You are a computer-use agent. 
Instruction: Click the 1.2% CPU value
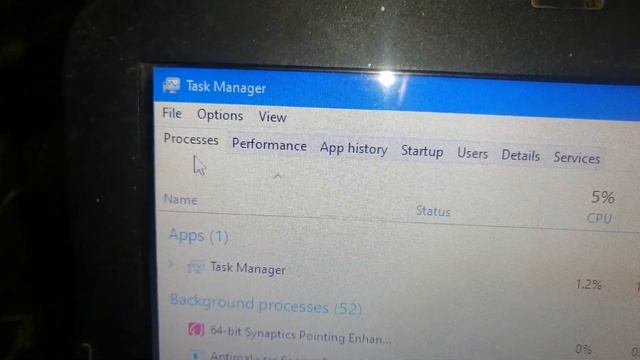tap(589, 284)
